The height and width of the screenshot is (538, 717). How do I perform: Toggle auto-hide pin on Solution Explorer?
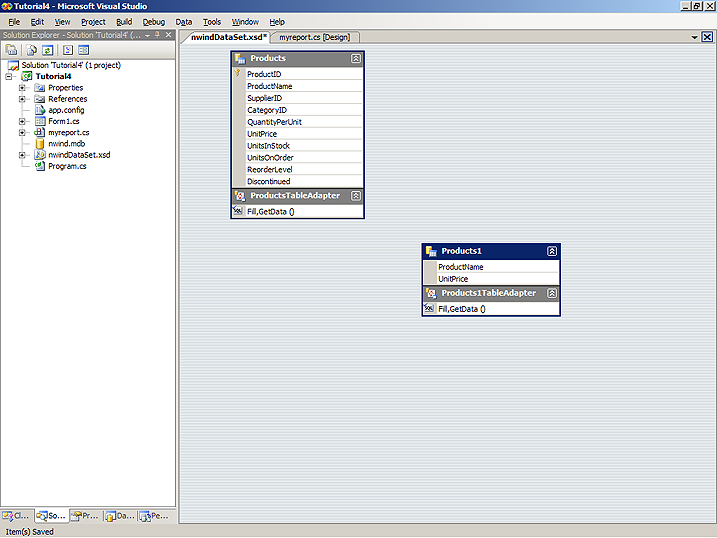point(157,36)
